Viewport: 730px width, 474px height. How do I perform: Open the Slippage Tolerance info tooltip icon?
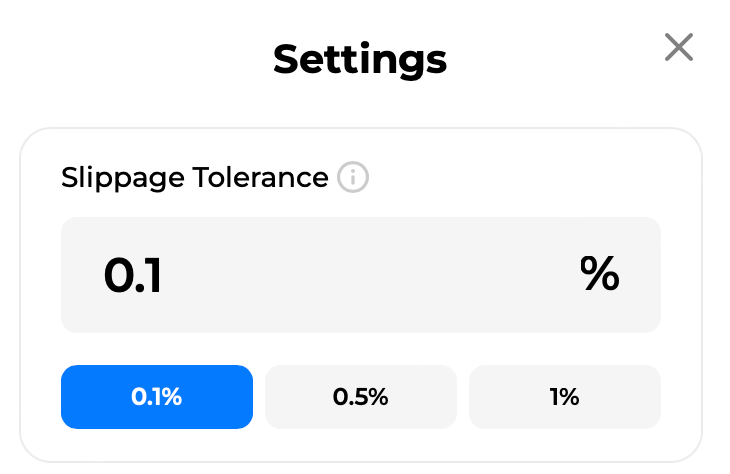(353, 177)
